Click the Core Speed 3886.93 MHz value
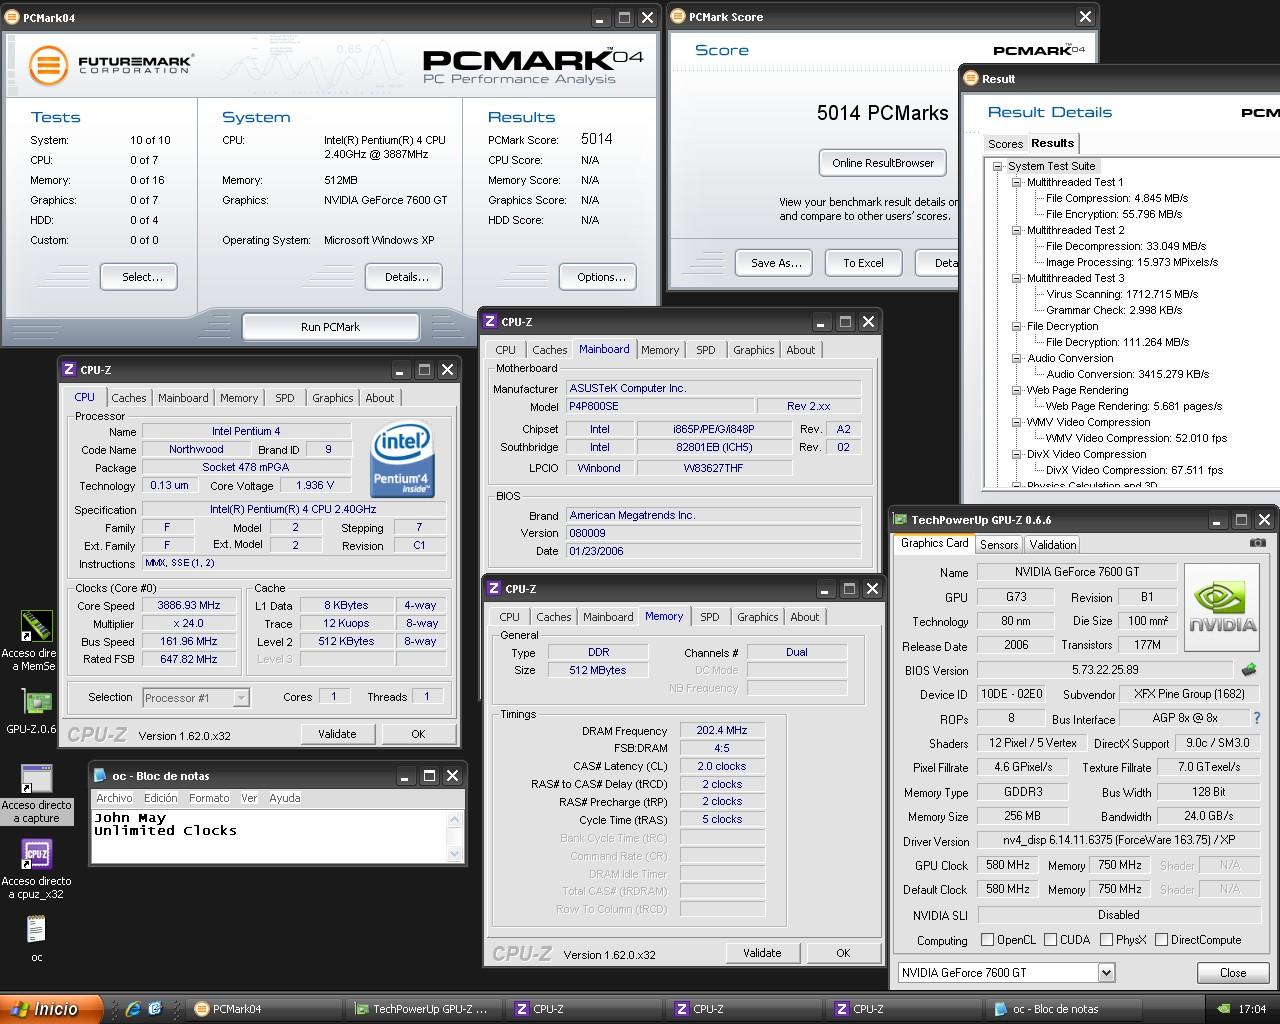This screenshot has height=1024, width=1280. [188, 605]
